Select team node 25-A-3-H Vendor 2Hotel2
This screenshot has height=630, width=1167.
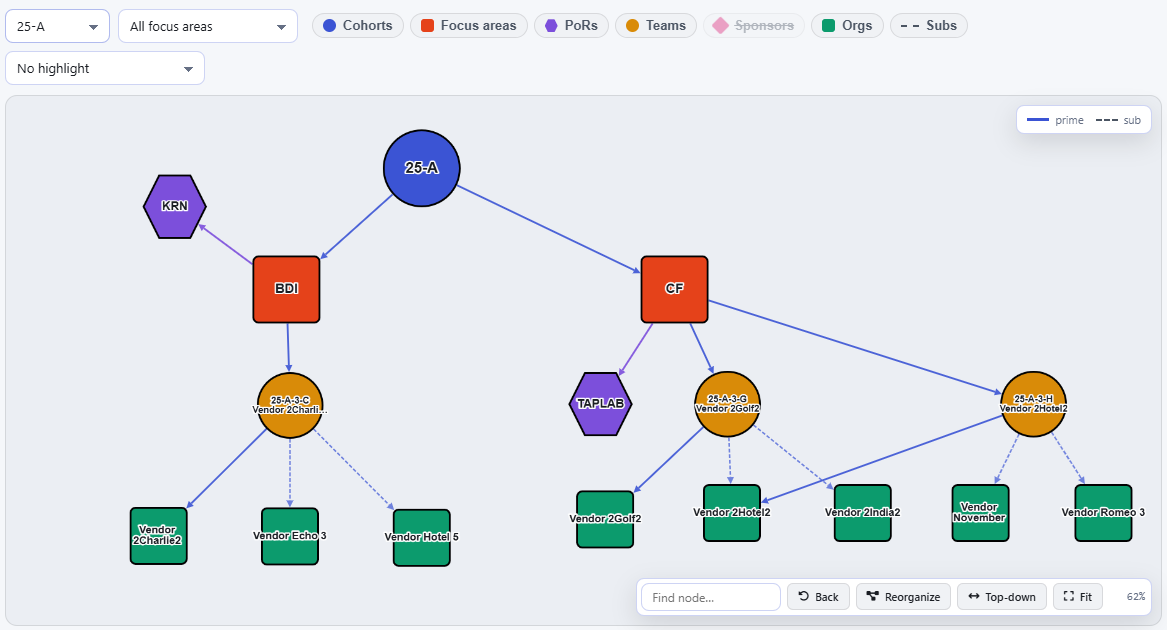point(1033,404)
